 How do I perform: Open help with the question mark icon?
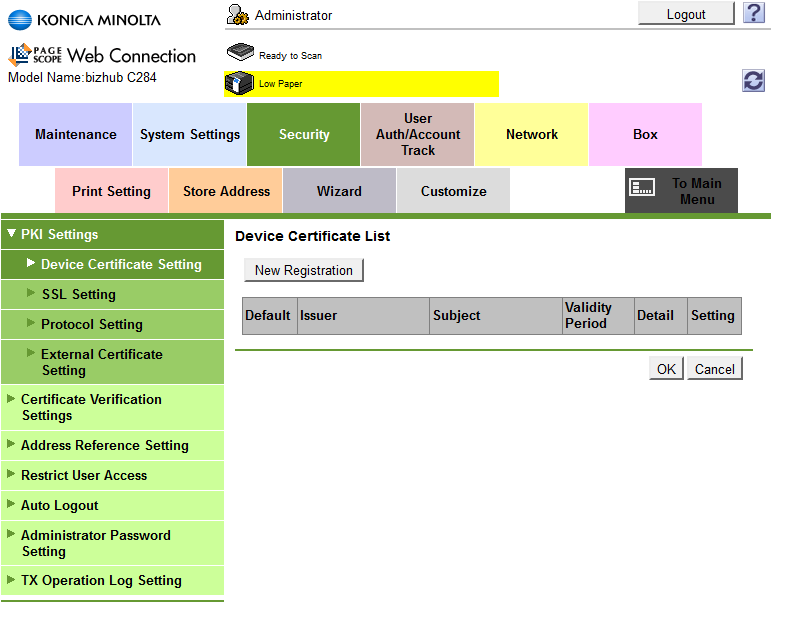pyautogui.click(x=753, y=13)
